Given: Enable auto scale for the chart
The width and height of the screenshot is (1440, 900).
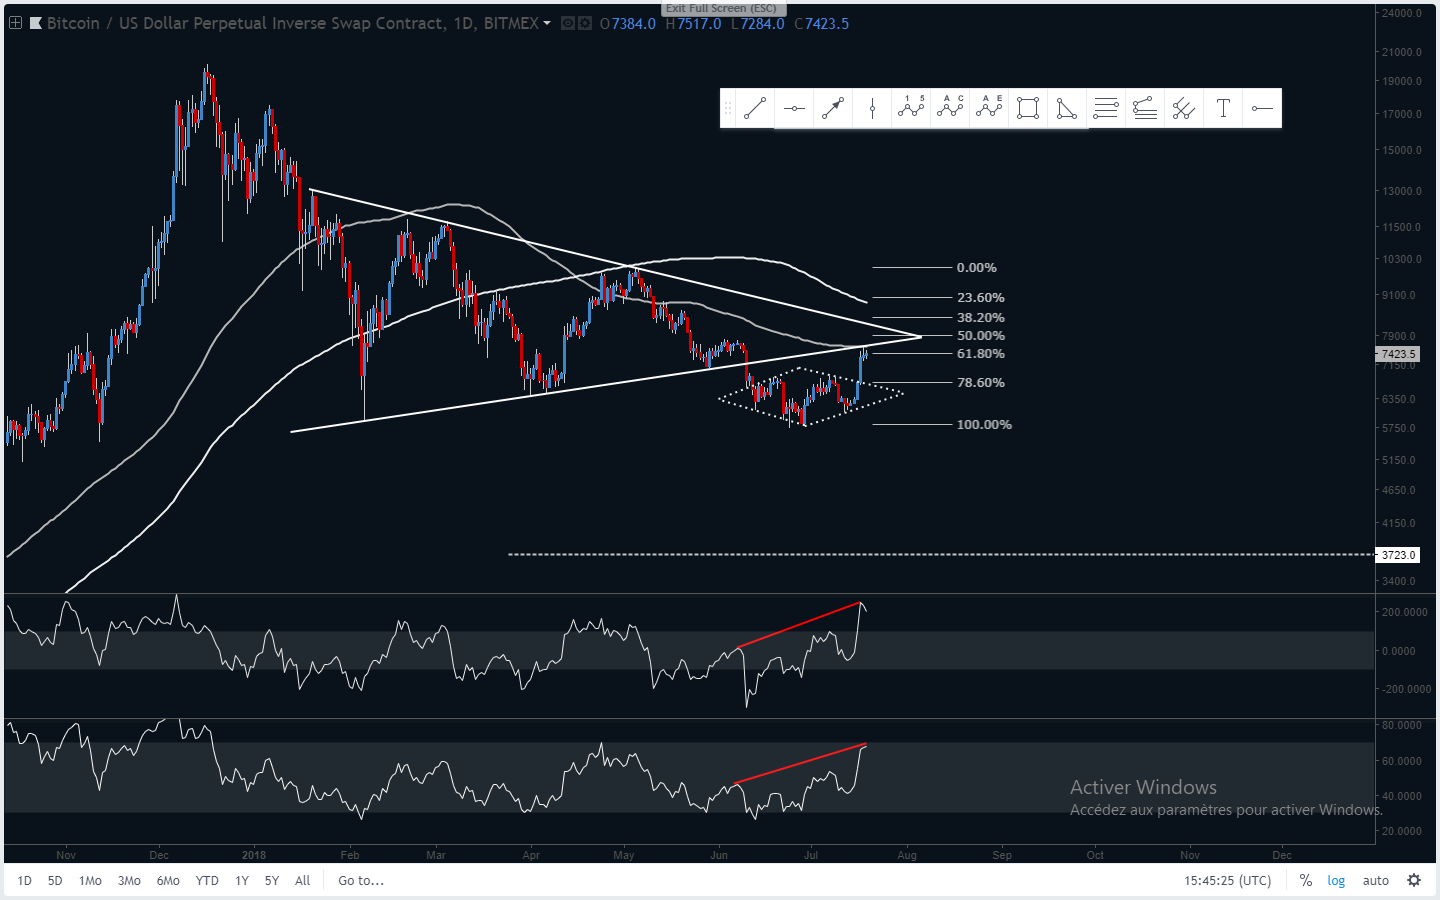Looking at the screenshot, I should 1376,880.
